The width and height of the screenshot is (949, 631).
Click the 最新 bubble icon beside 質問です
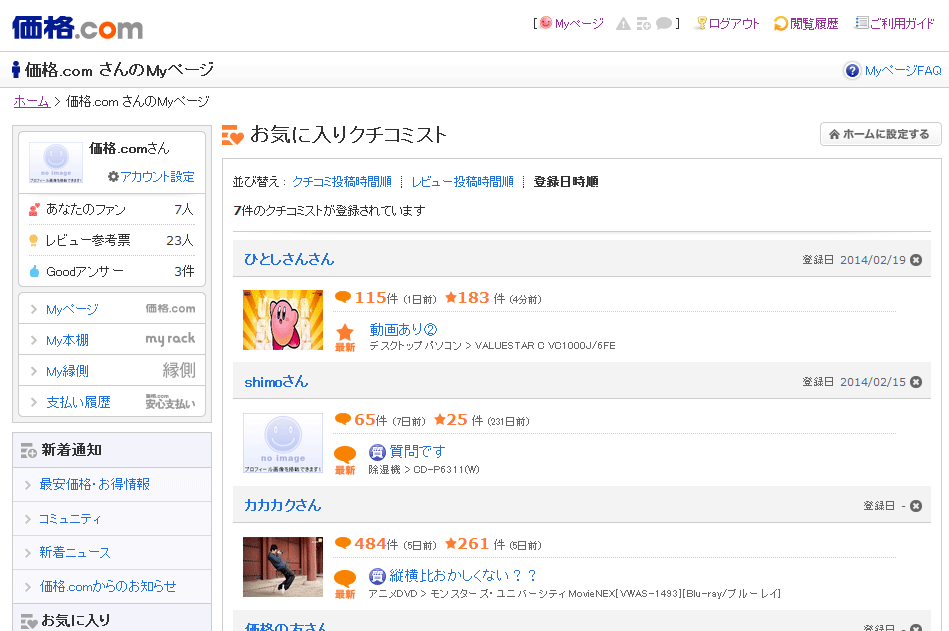(x=345, y=460)
